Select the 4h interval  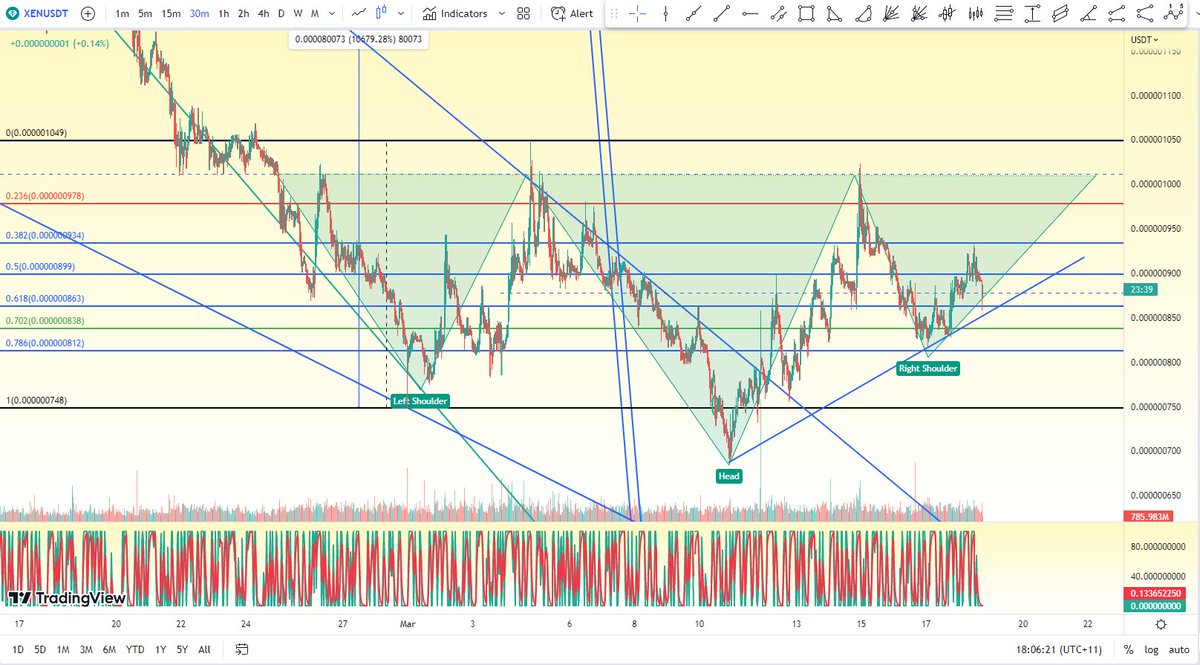click(x=264, y=14)
